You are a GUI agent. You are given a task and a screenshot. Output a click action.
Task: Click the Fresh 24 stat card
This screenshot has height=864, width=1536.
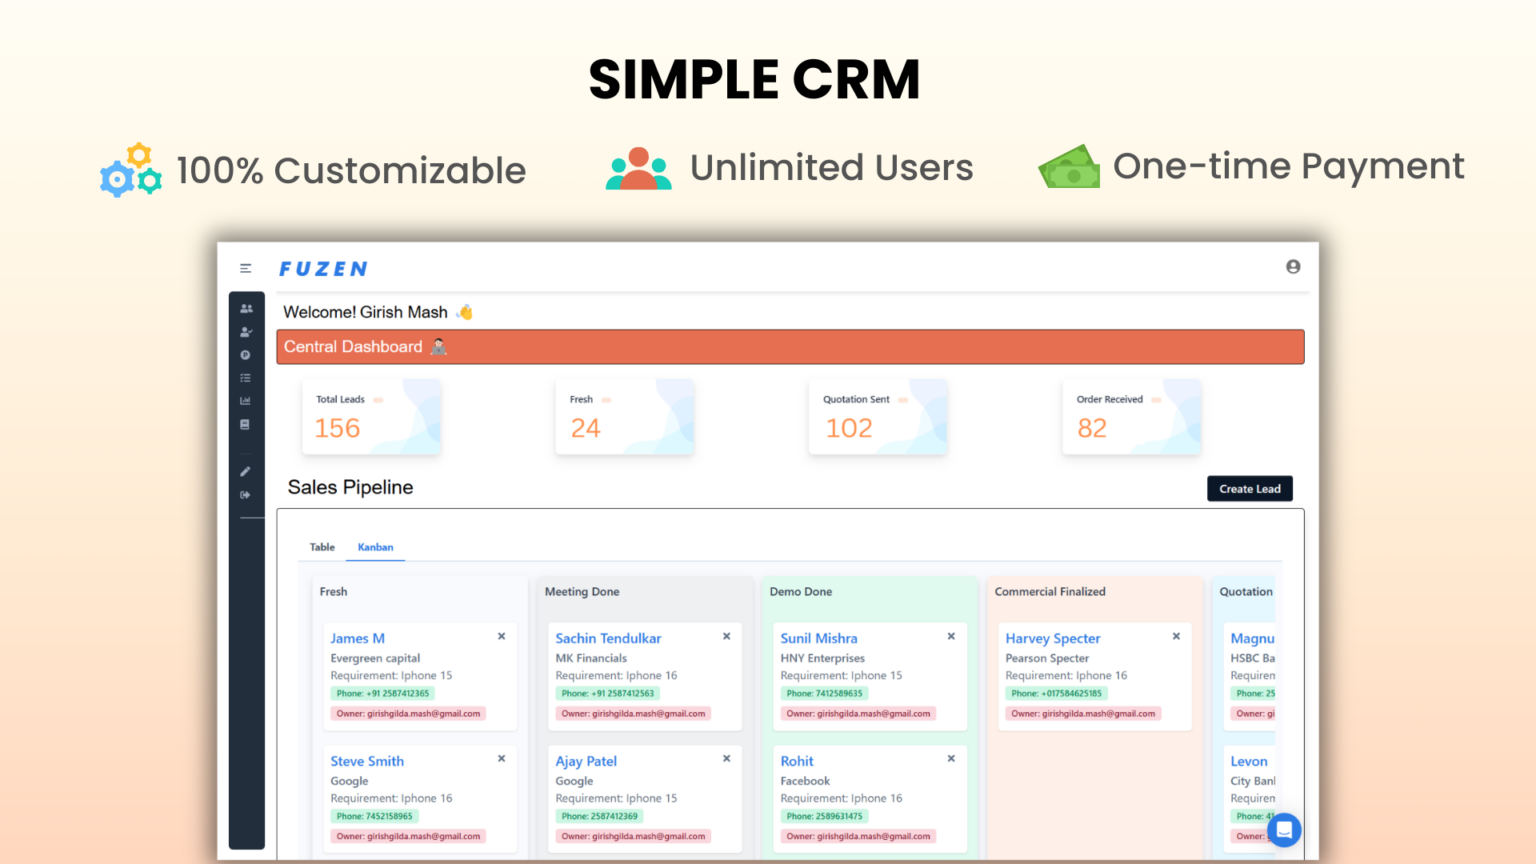pyautogui.click(x=625, y=418)
